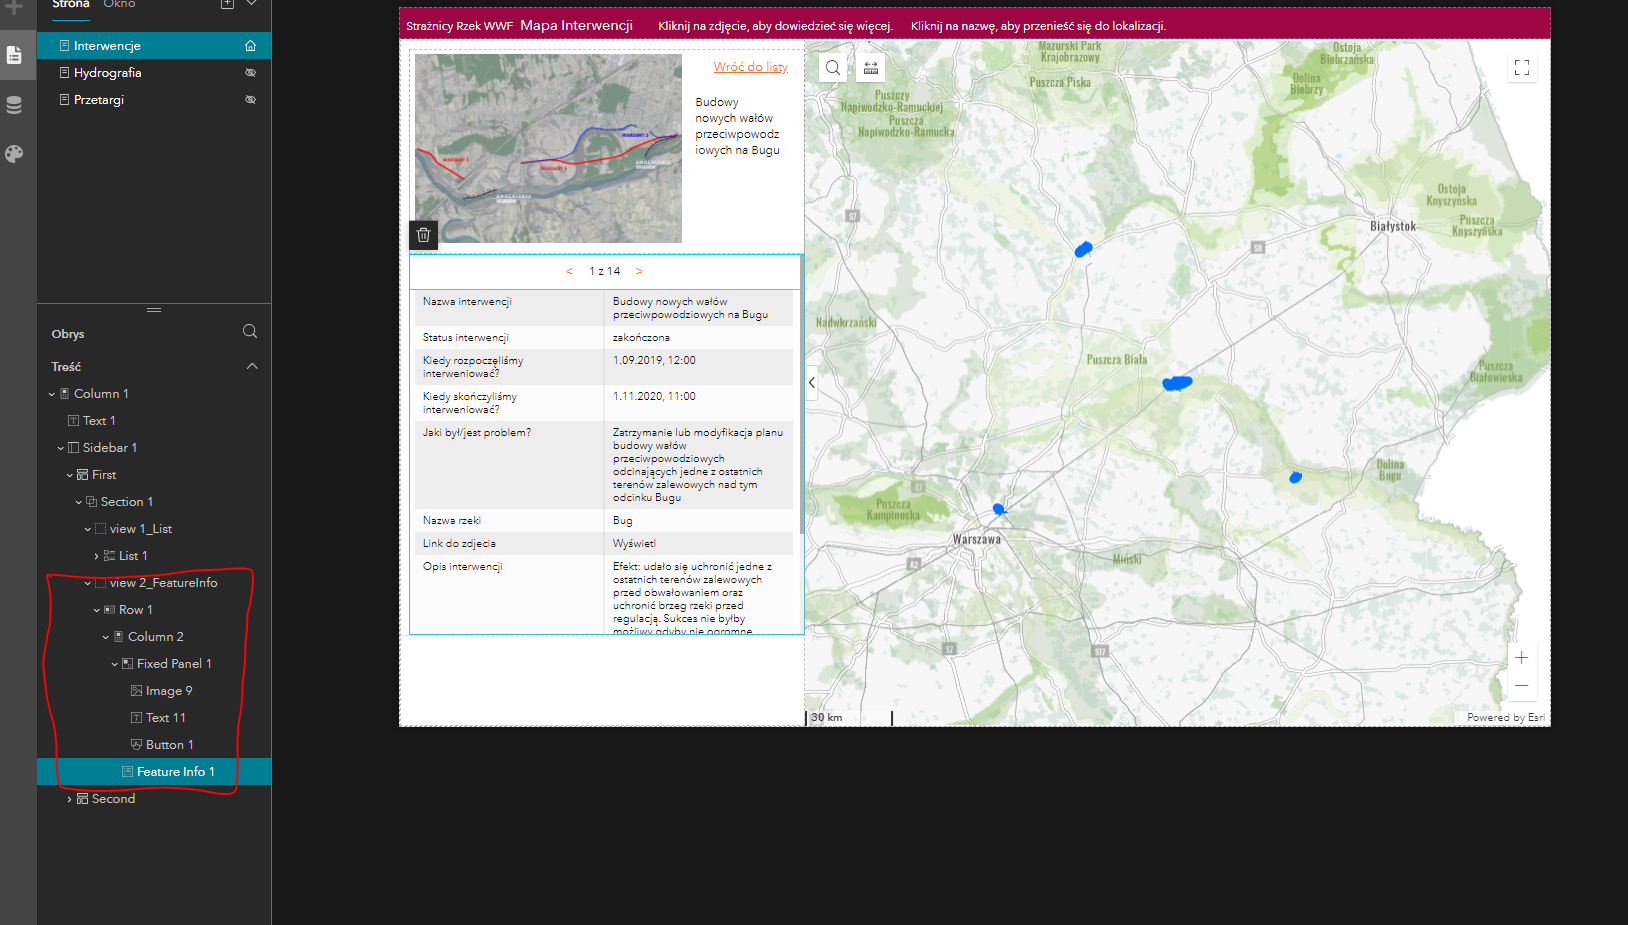Select the Interwencje page
The width and height of the screenshot is (1628, 925).
click(x=154, y=46)
